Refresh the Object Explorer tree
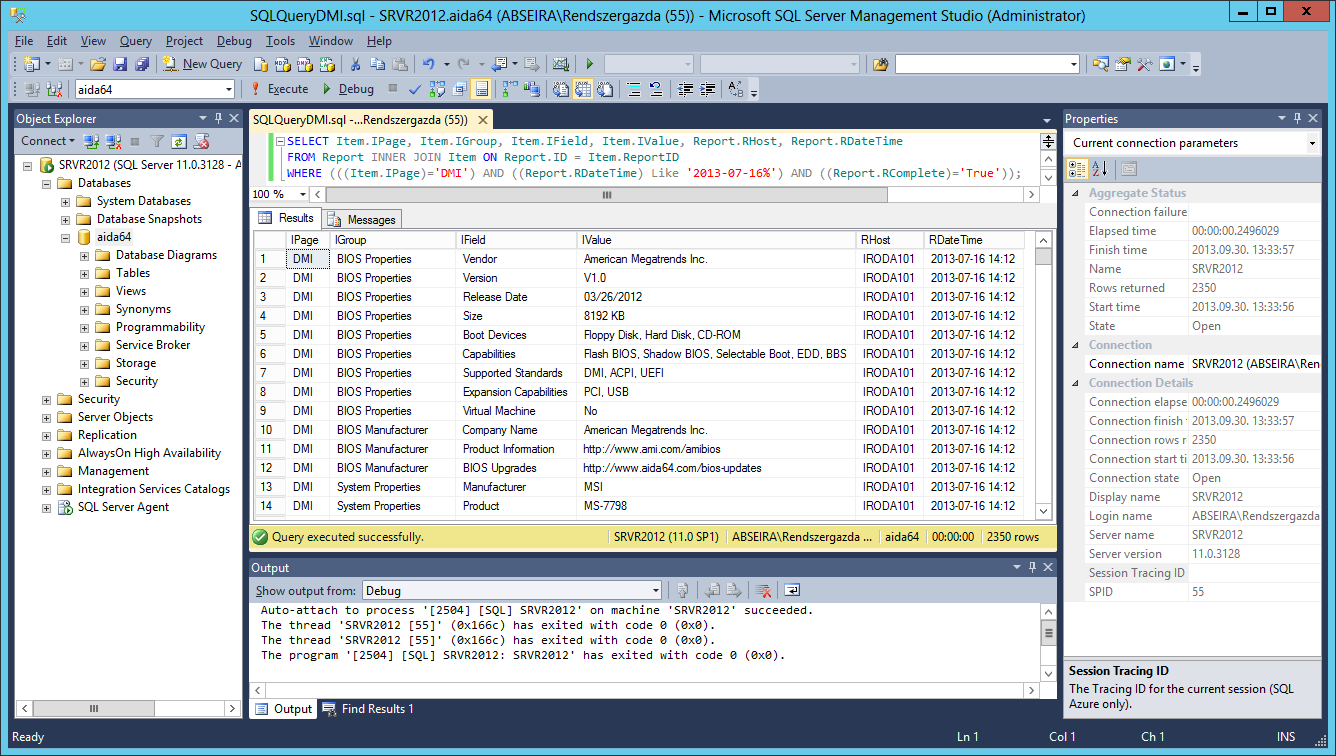The width and height of the screenshot is (1336, 756). pyautogui.click(x=179, y=141)
